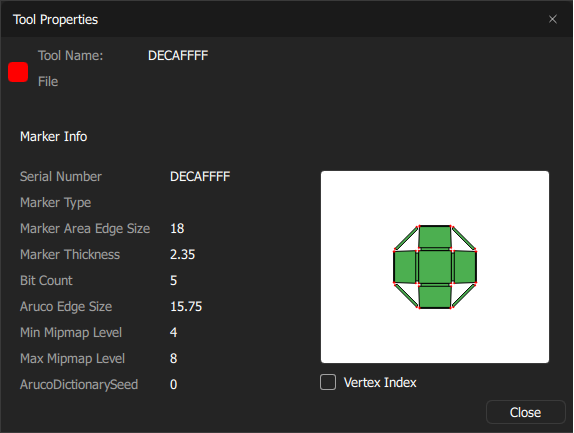Enable the Vertex Index checkbox
The width and height of the screenshot is (574, 433).
point(328,382)
